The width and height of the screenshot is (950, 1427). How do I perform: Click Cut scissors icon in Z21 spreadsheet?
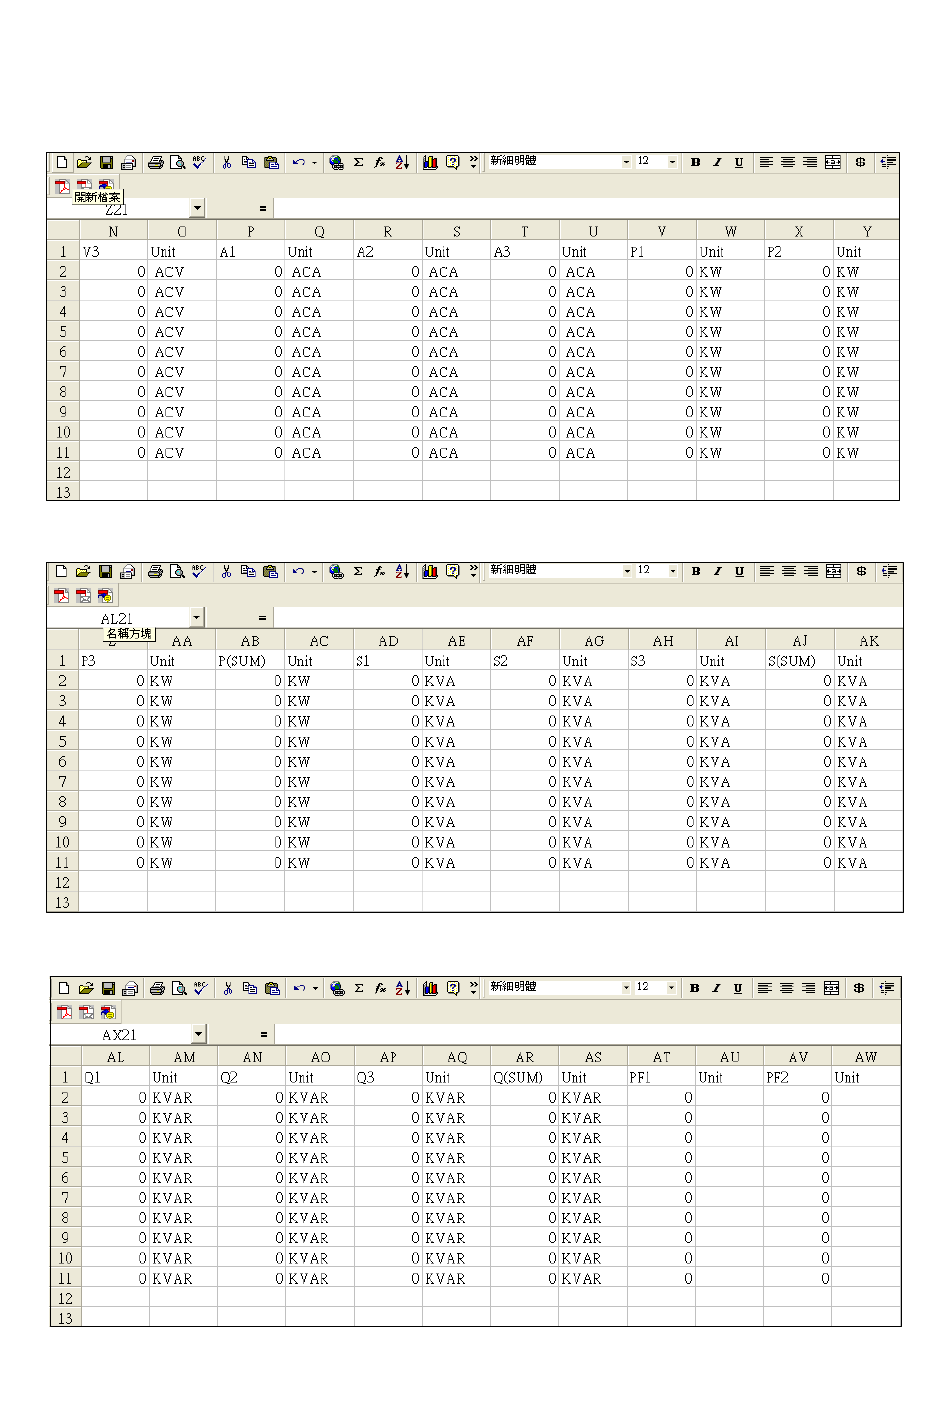227,162
